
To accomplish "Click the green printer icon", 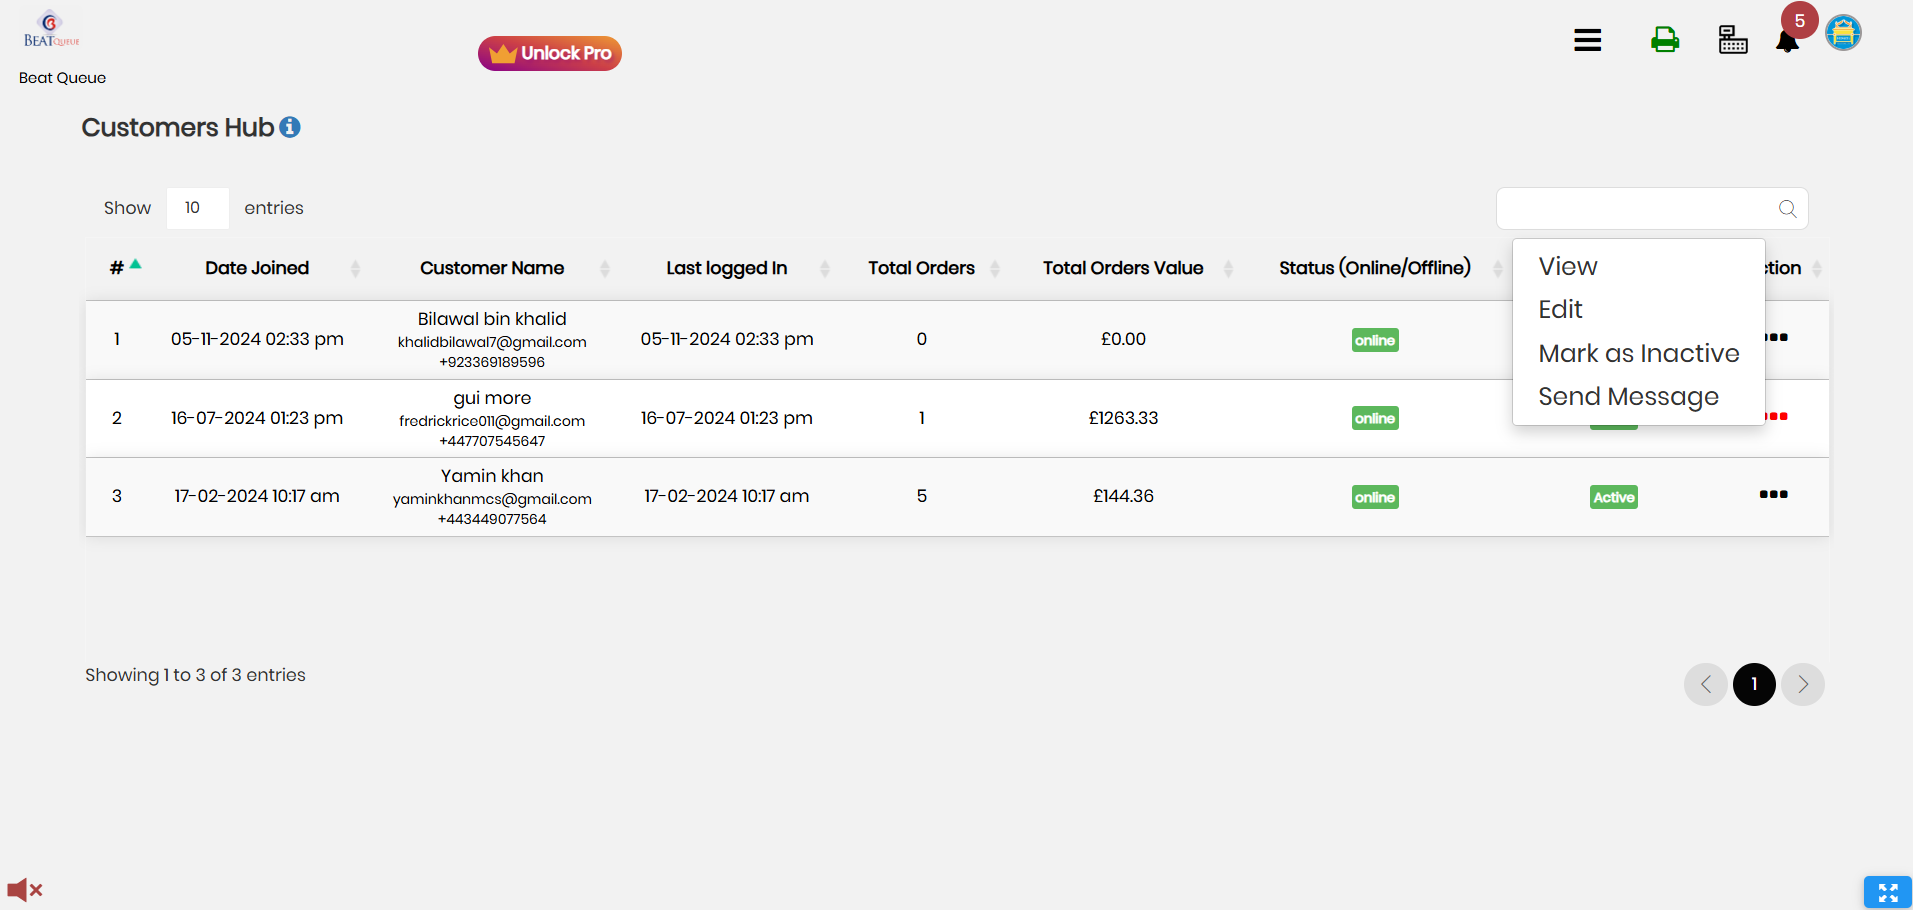I will click(x=1664, y=40).
